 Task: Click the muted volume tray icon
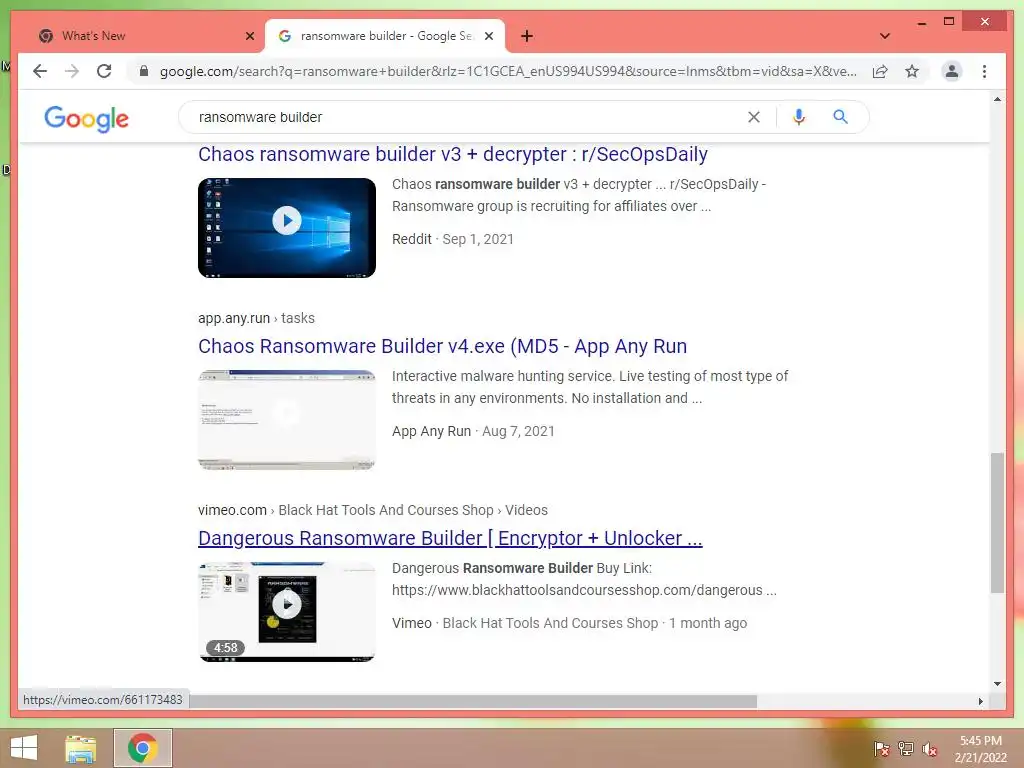pyautogui.click(x=930, y=749)
